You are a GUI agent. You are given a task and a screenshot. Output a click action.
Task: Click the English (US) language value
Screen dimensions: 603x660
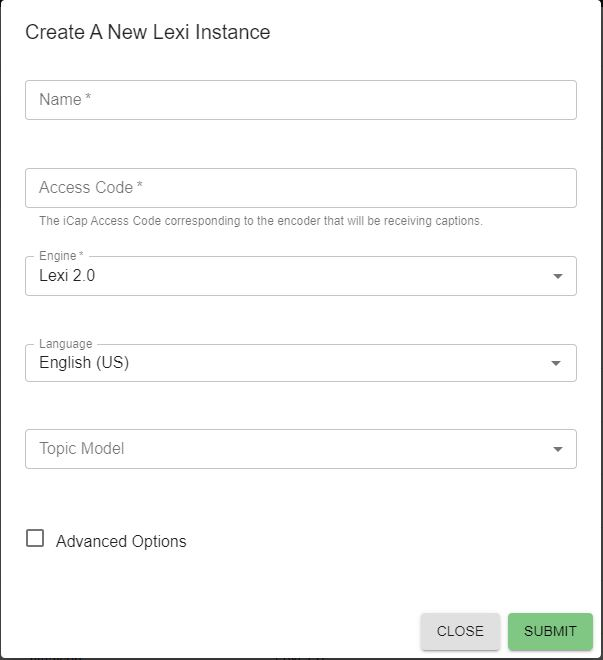(84, 363)
